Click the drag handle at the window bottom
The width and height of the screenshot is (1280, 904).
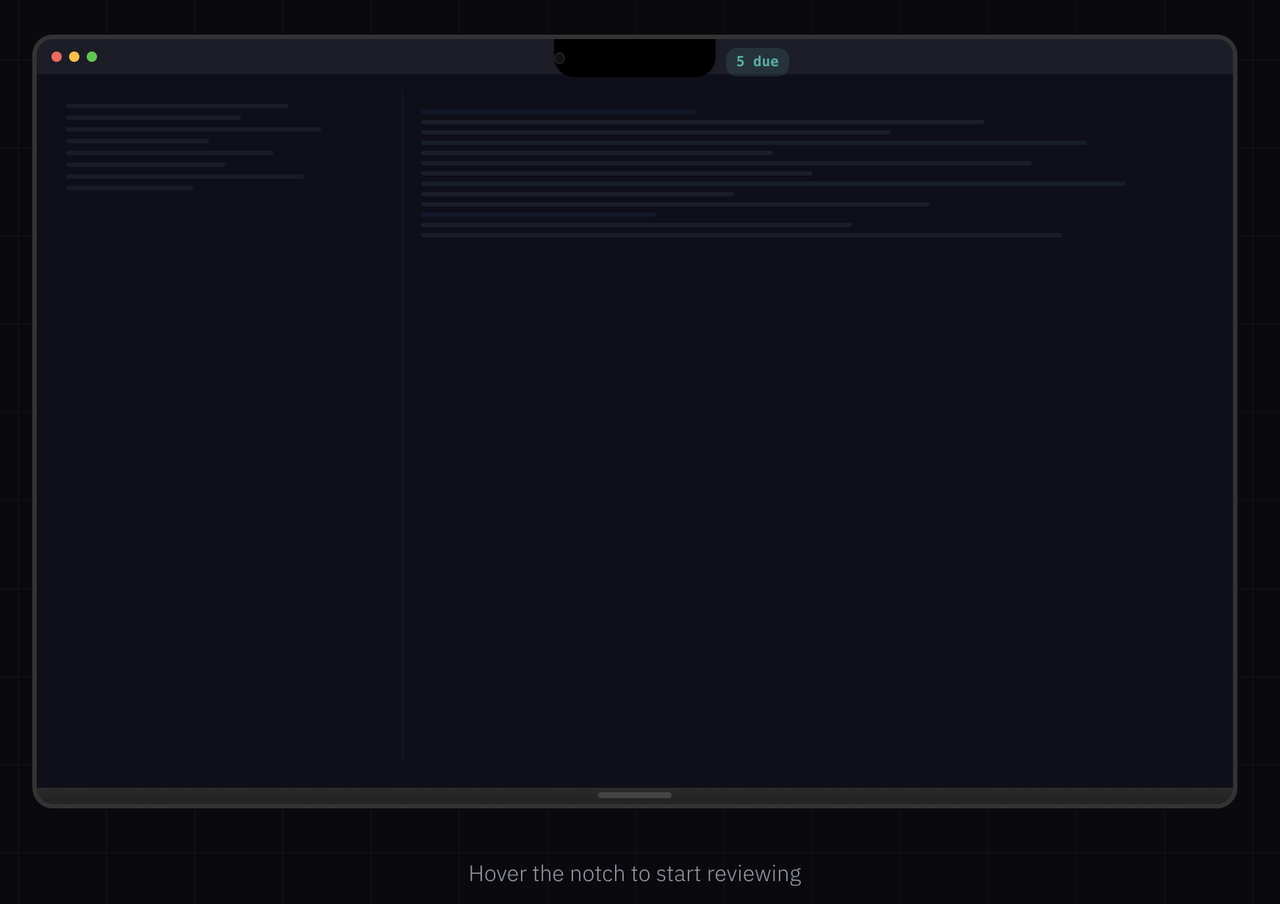tap(635, 795)
